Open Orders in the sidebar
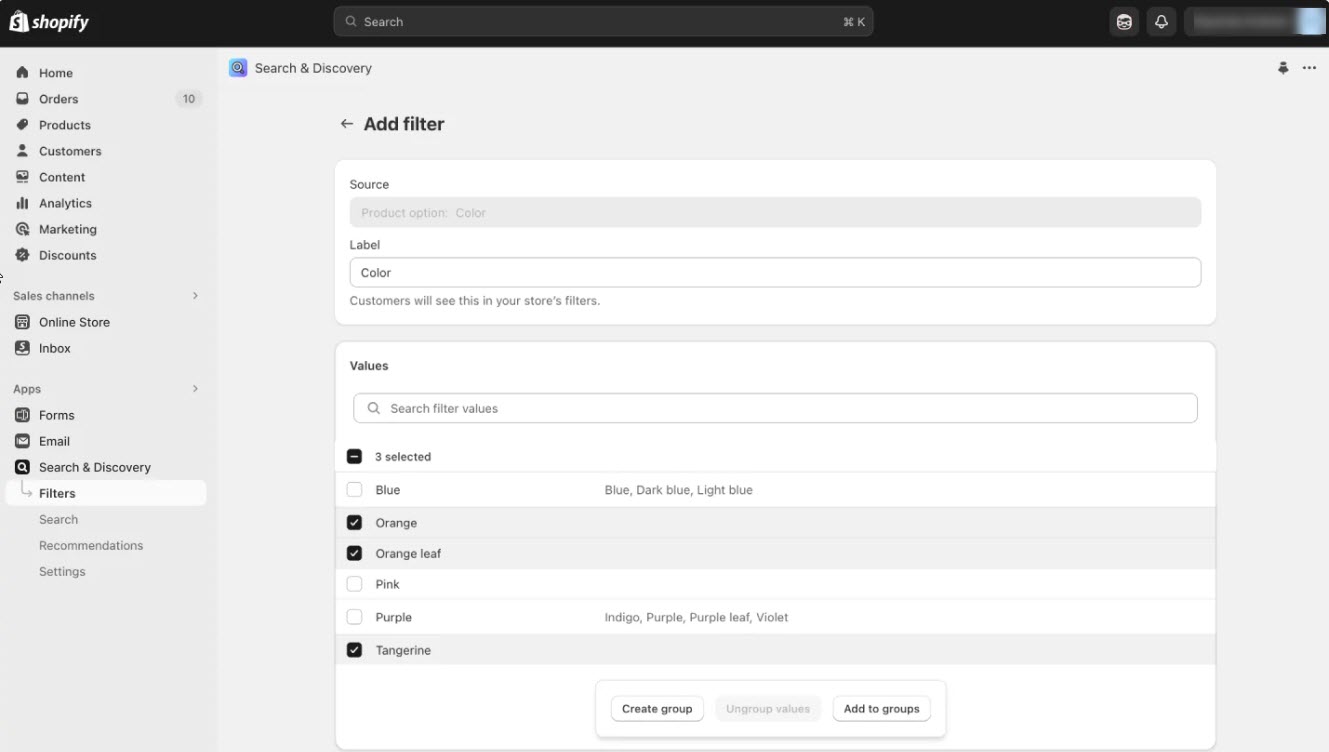This screenshot has width=1329, height=752. pos(58,99)
